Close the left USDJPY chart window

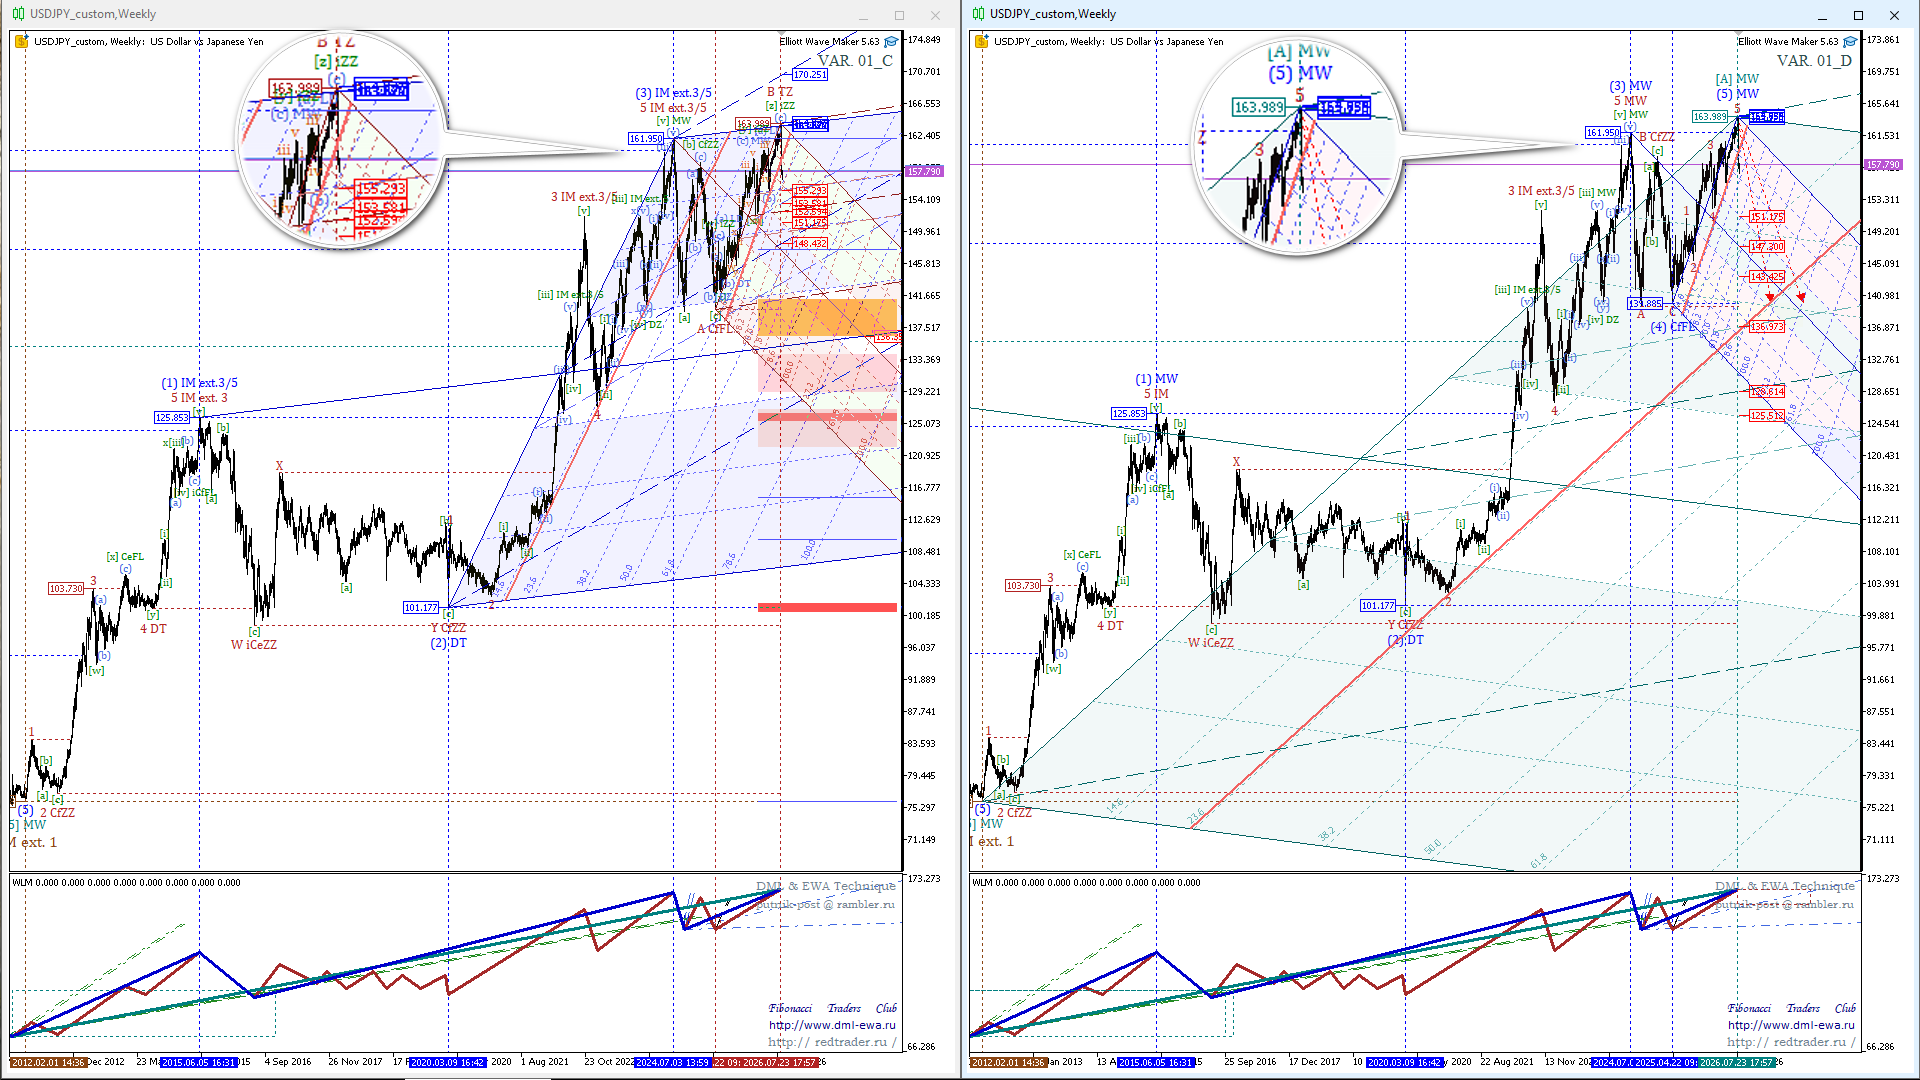[935, 15]
